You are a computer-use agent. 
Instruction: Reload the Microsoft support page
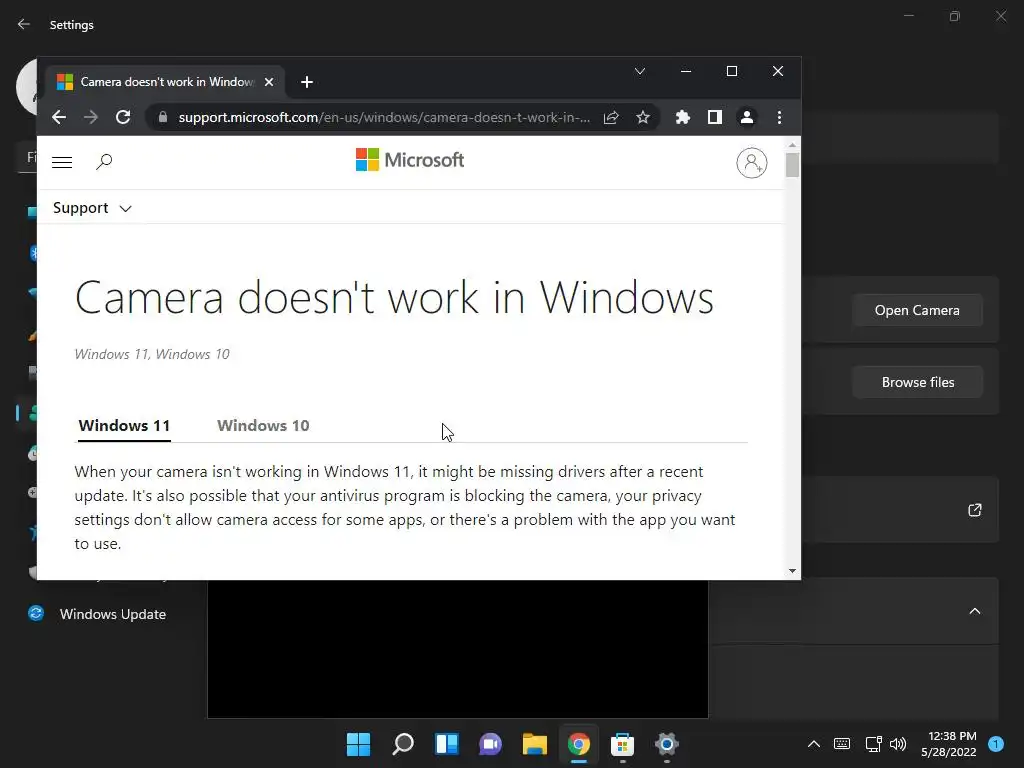tap(123, 118)
